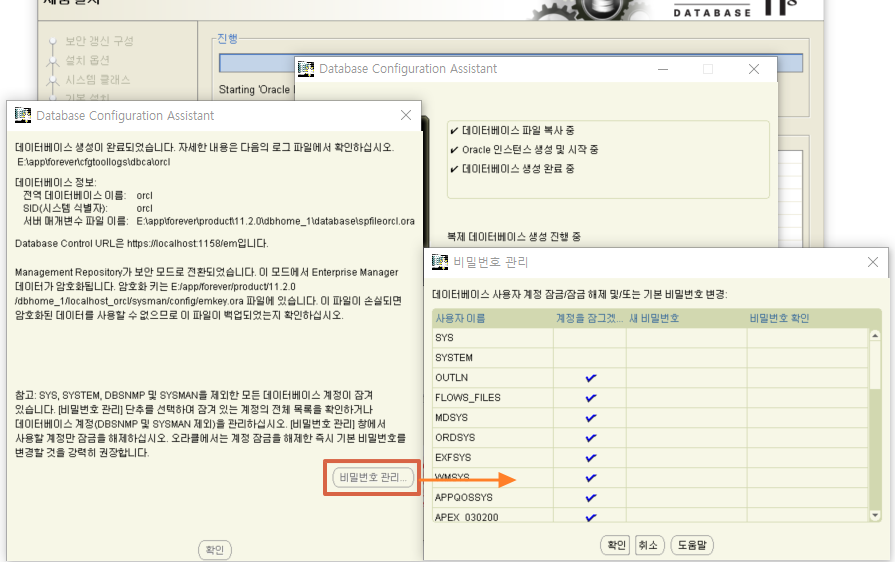Viewport: 895px width, 562px height.
Task: Select the MDSYS user name
Action: [451, 418]
